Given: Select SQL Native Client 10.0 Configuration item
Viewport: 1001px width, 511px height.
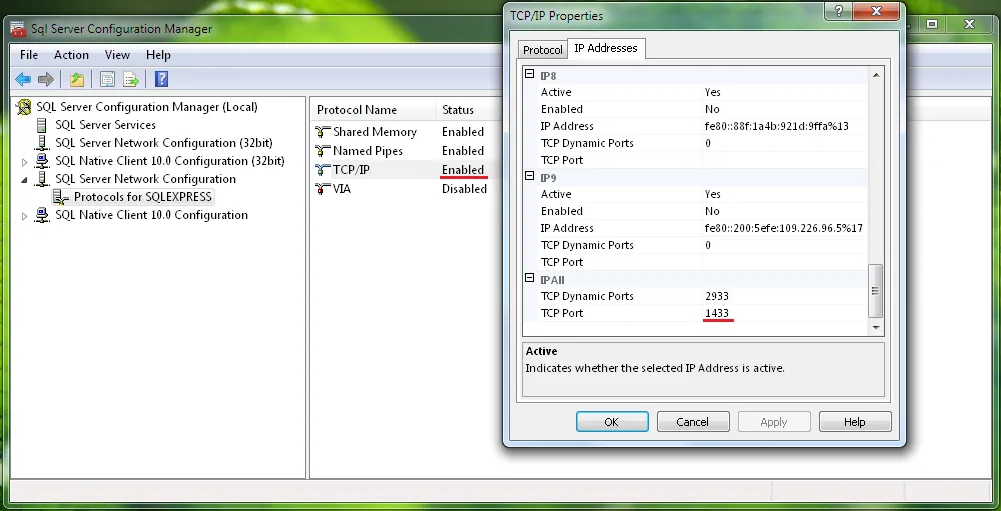Looking at the screenshot, I should click(x=151, y=215).
